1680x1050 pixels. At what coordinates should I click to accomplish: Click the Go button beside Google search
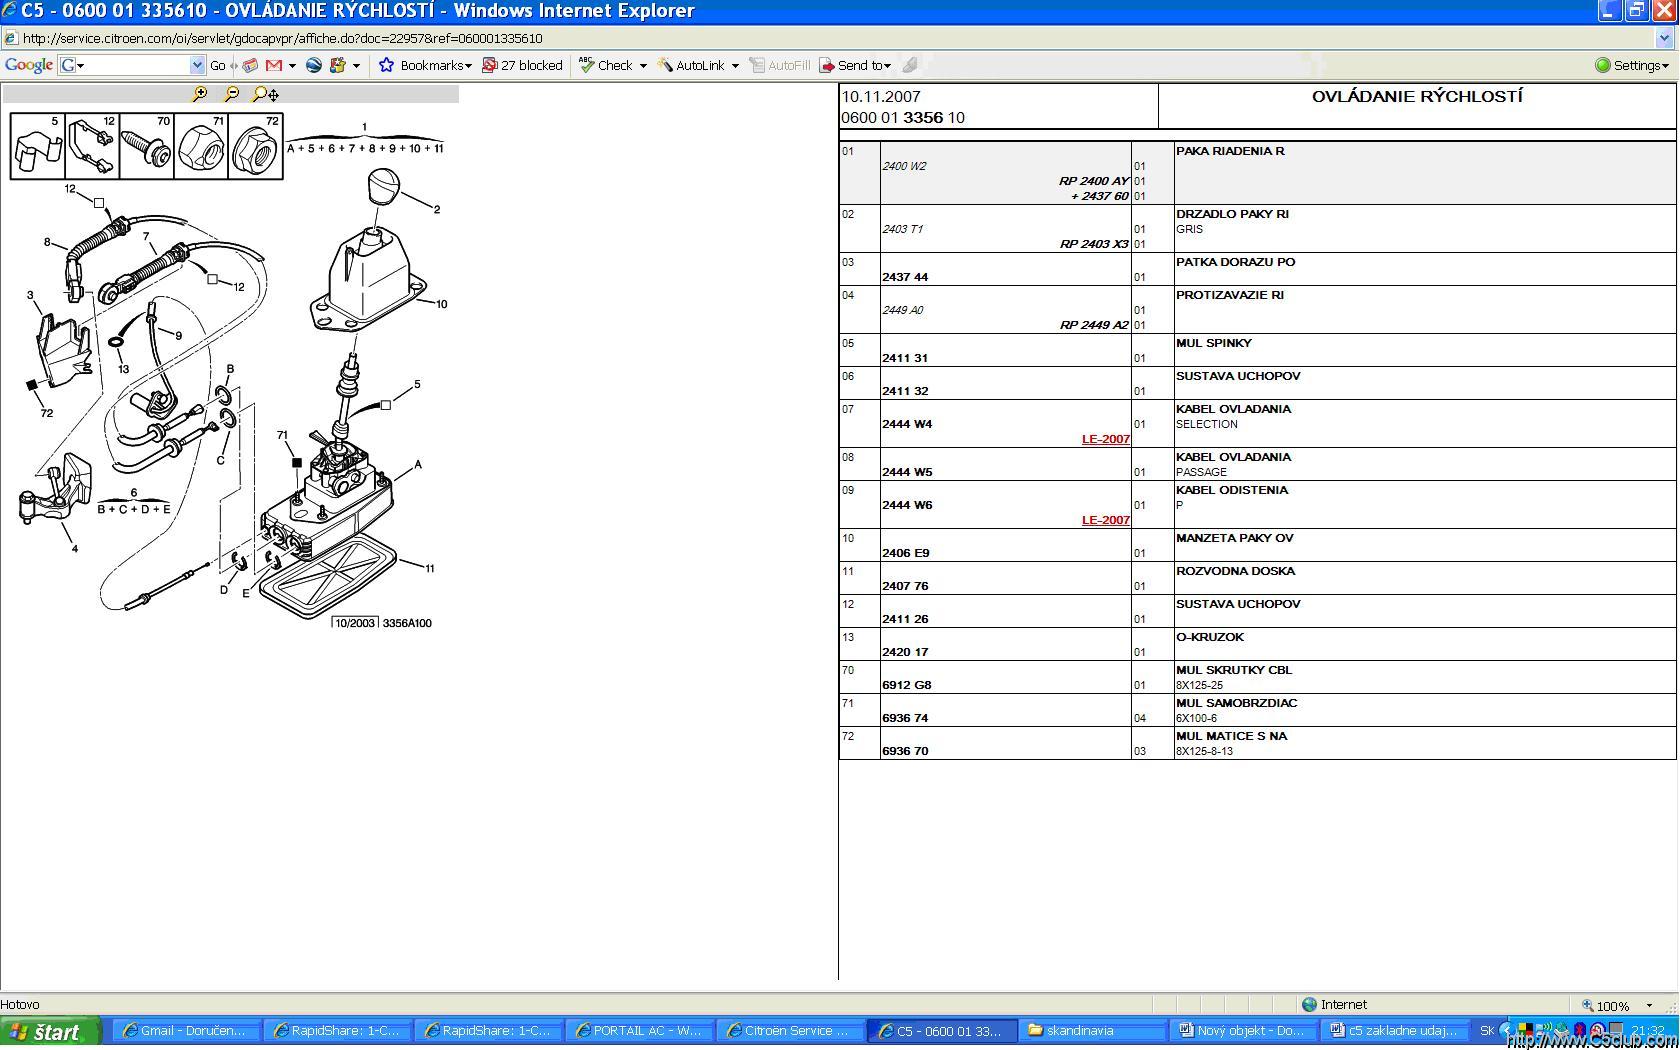(218, 65)
